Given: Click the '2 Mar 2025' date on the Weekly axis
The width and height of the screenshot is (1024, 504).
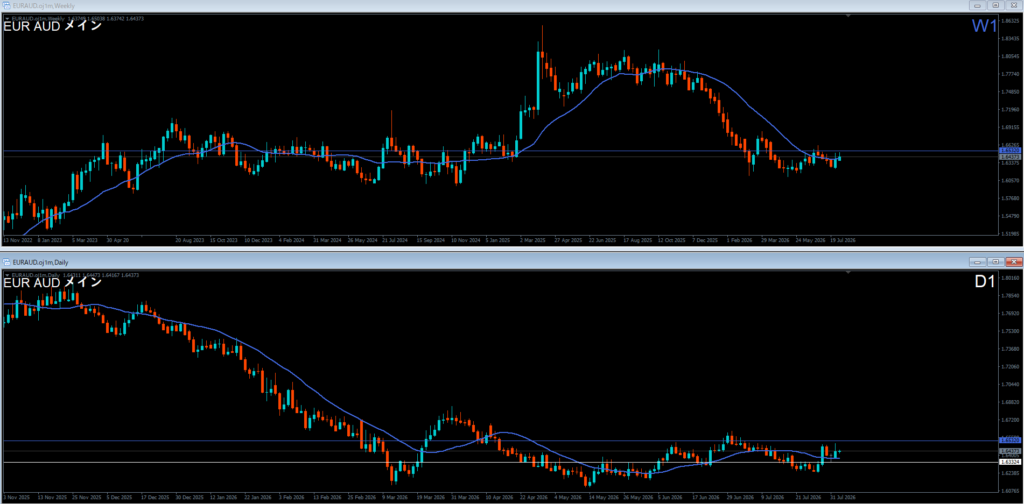Looking at the screenshot, I should click(532, 240).
